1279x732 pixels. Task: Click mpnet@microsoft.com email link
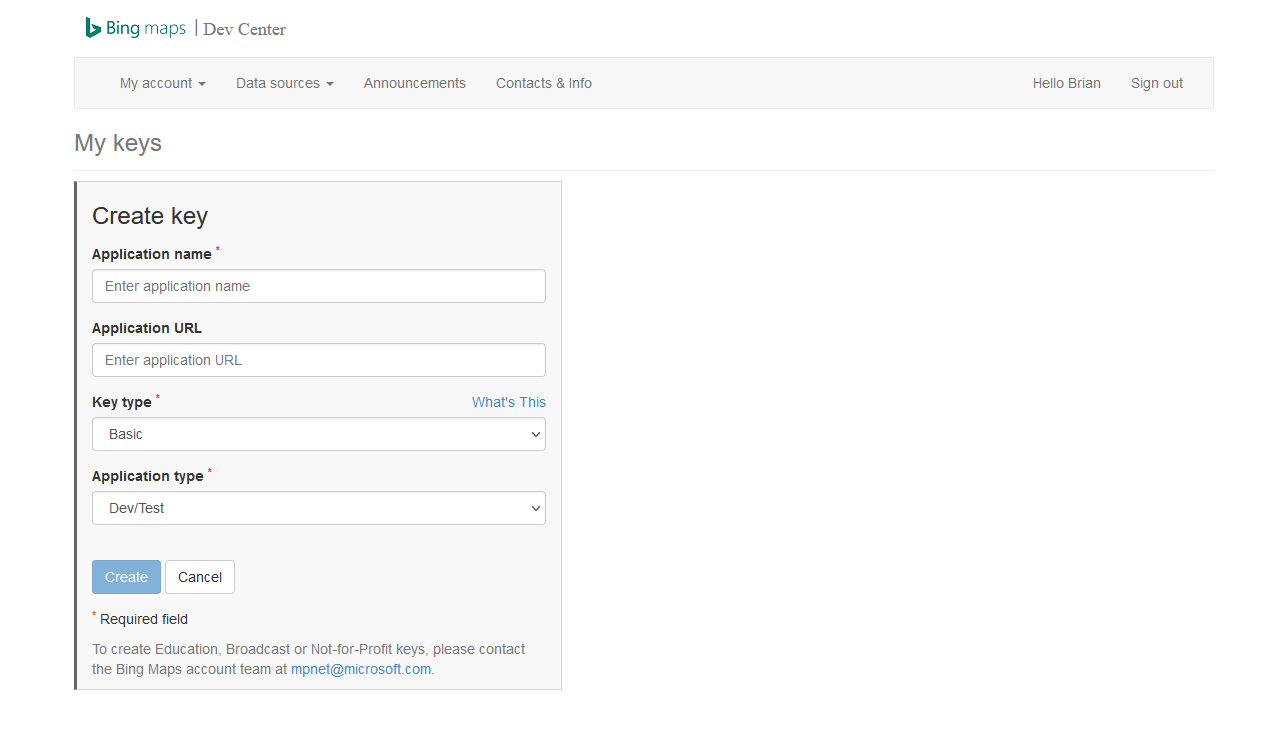point(361,669)
